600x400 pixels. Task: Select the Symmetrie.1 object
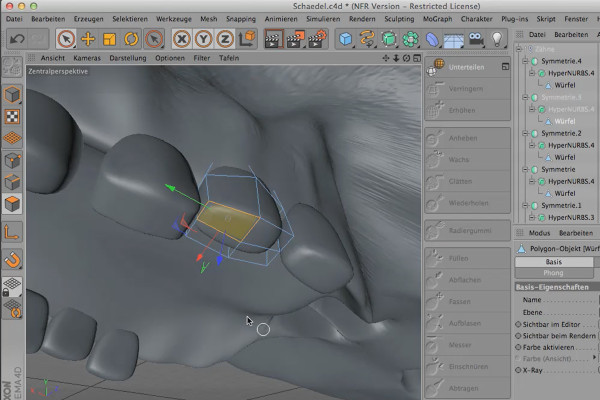click(561, 205)
